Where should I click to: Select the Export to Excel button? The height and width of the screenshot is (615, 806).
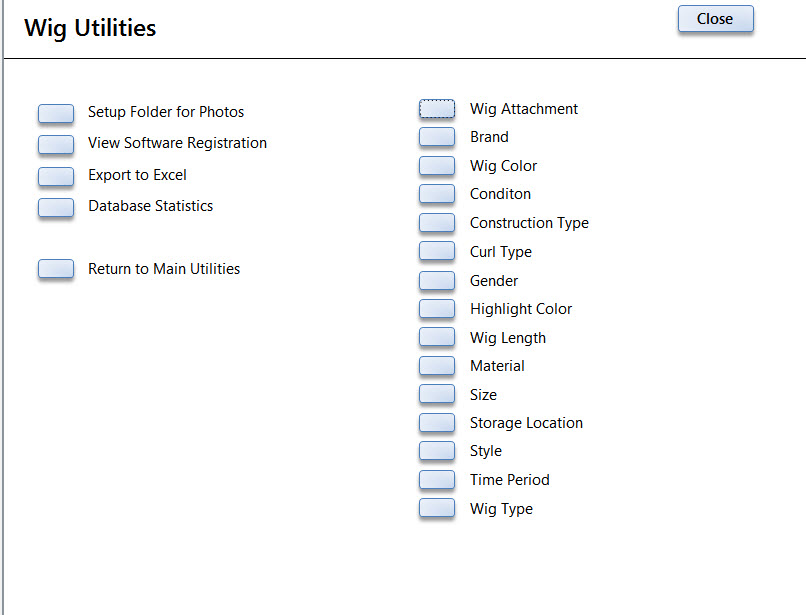coord(56,176)
